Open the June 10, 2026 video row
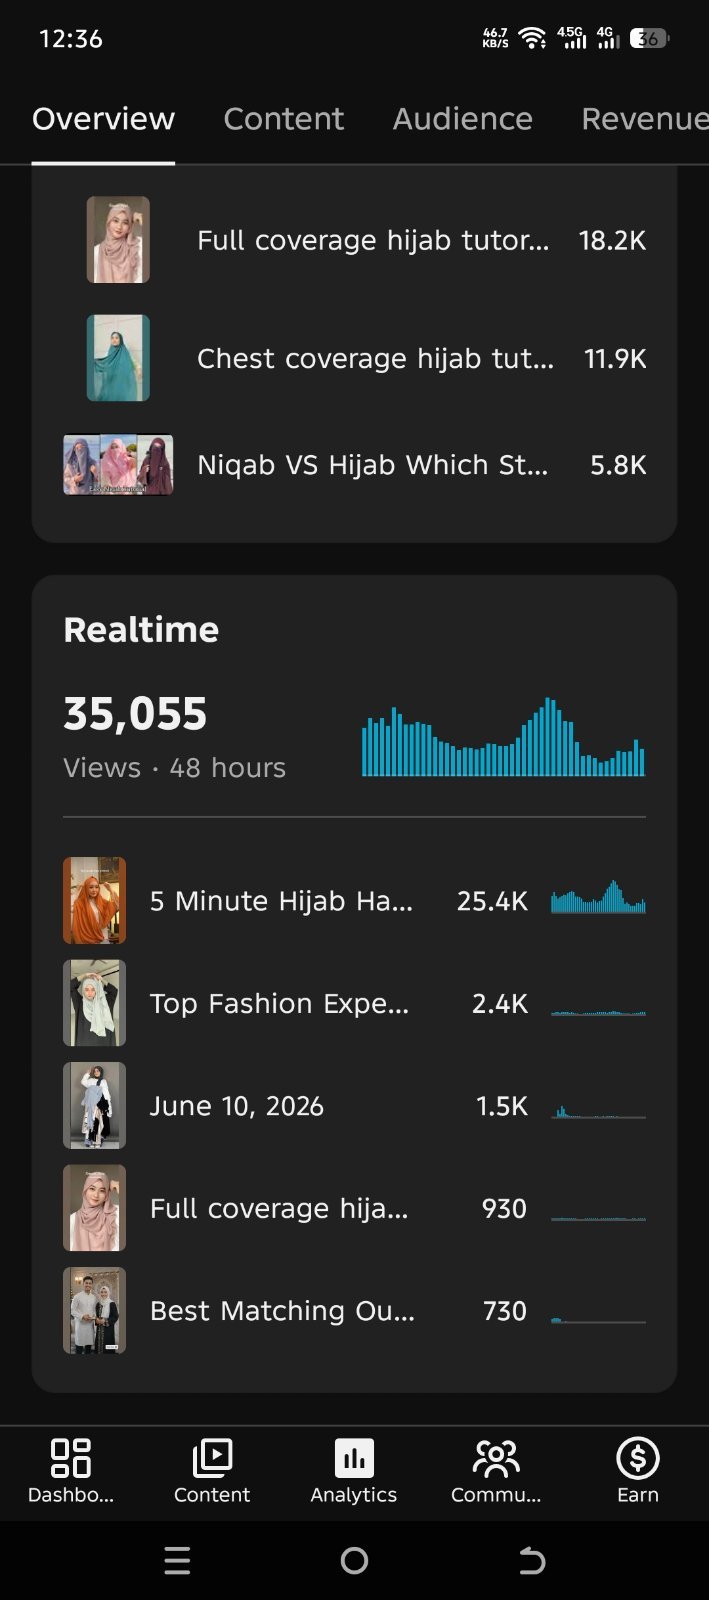Viewport: 709px width, 1600px height. pyautogui.click(x=355, y=1106)
